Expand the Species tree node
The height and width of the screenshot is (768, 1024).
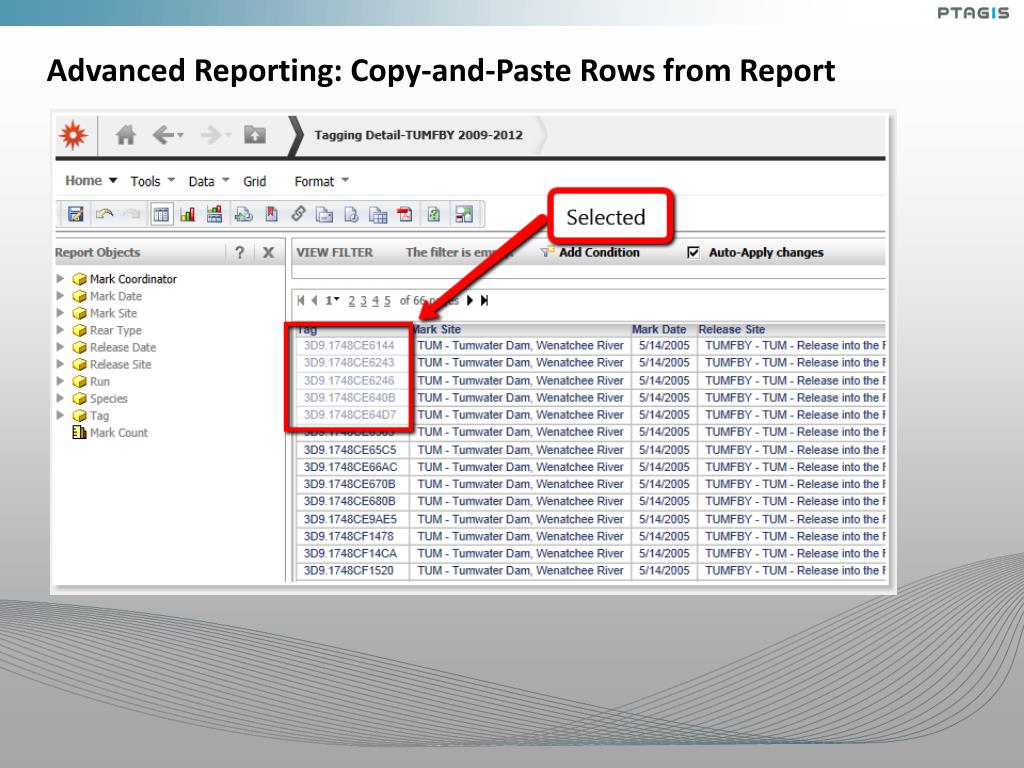61,398
